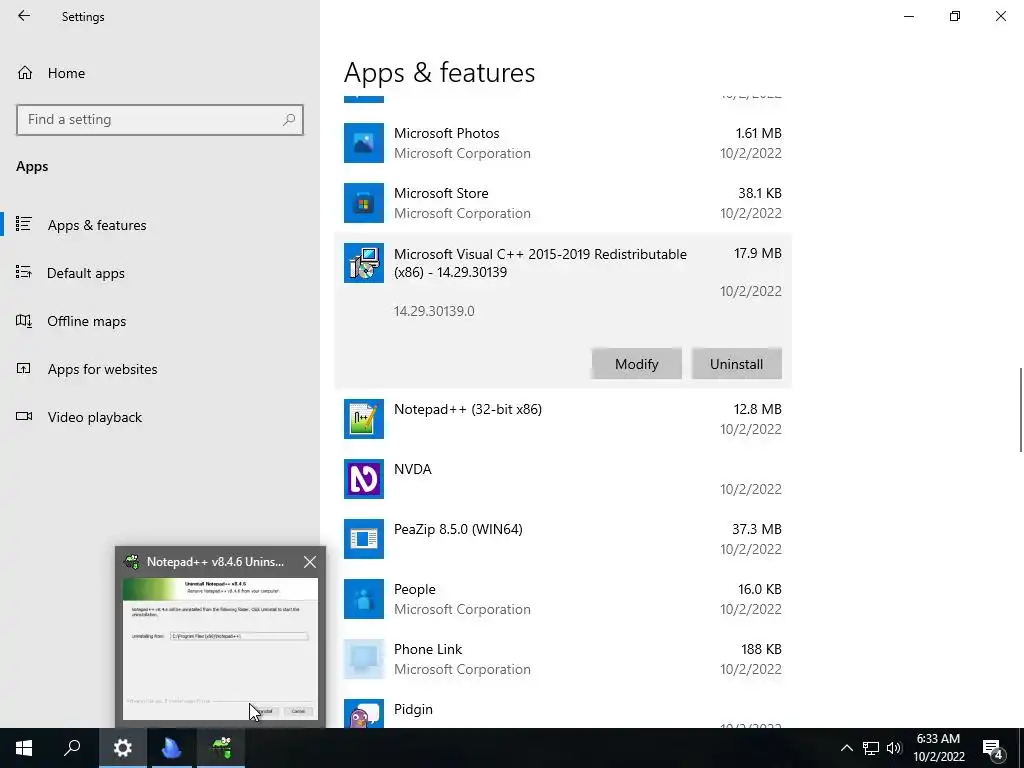The width and height of the screenshot is (1024, 768).
Task: Click the Find a setting search box
Action: [160, 120]
